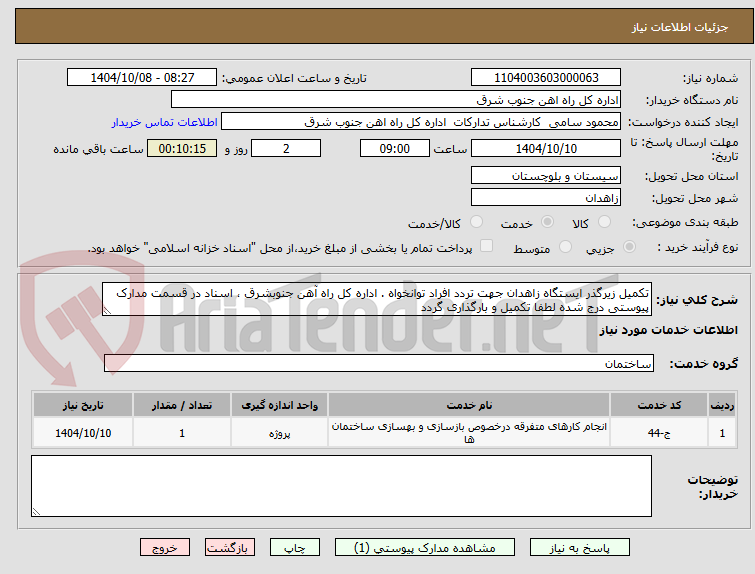The width and height of the screenshot is (755, 574).
Task: Click the تاریخ نیاز column header
Action: (x=83, y=405)
